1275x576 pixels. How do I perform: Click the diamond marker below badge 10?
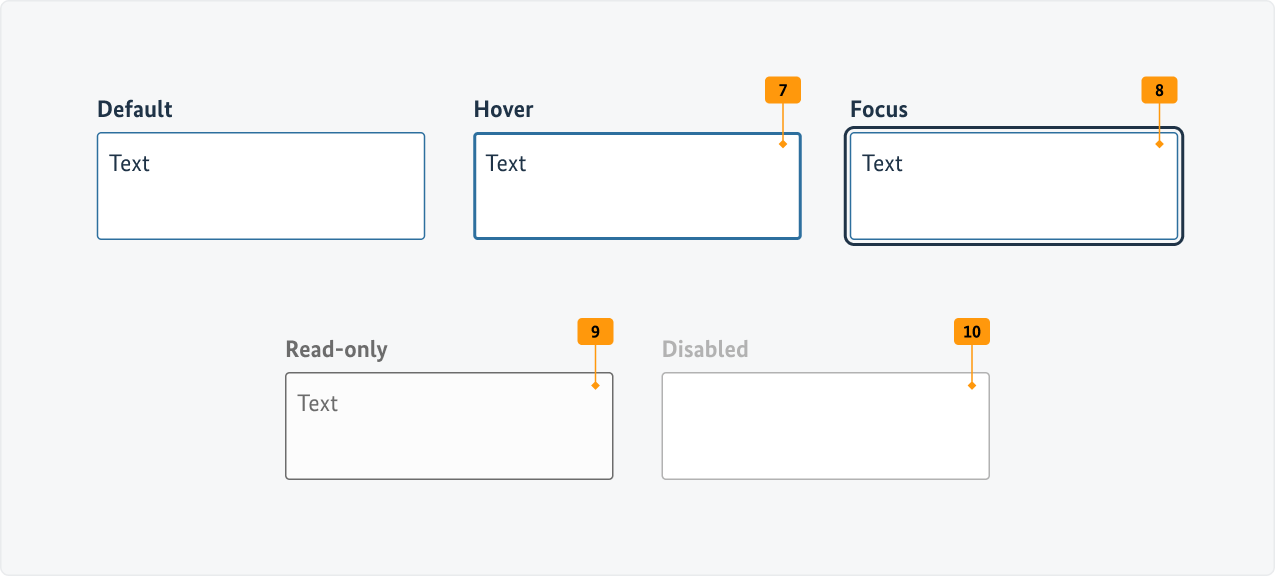pyautogui.click(x=971, y=385)
